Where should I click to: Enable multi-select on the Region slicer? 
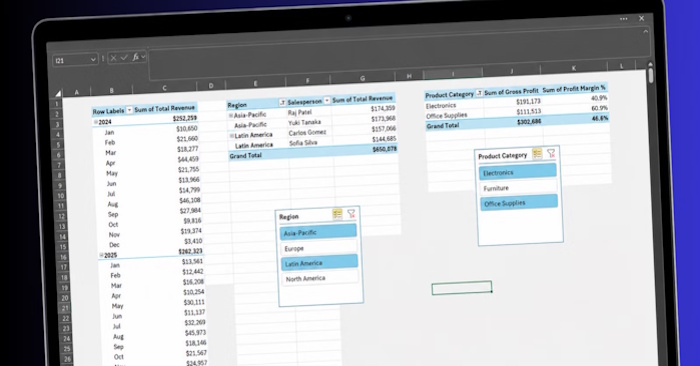pyautogui.click(x=337, y=214)
